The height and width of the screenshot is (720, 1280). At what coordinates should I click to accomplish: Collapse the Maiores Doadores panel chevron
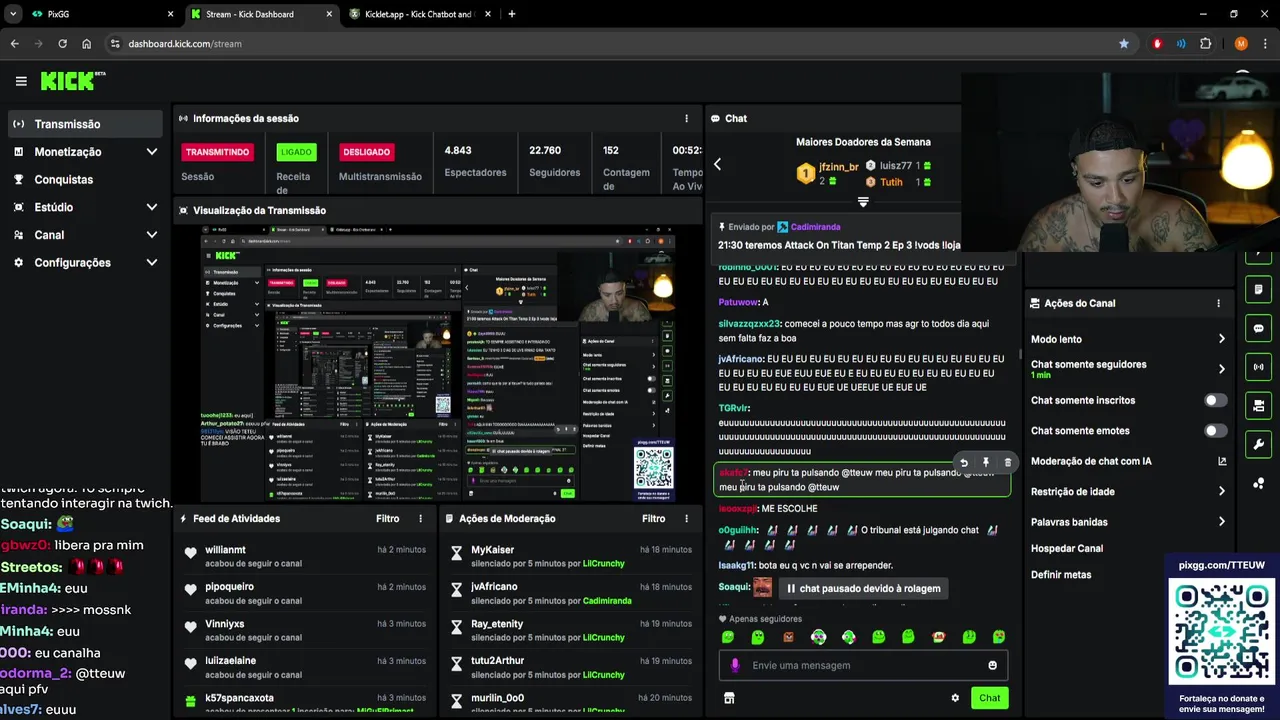click(863, 202)
